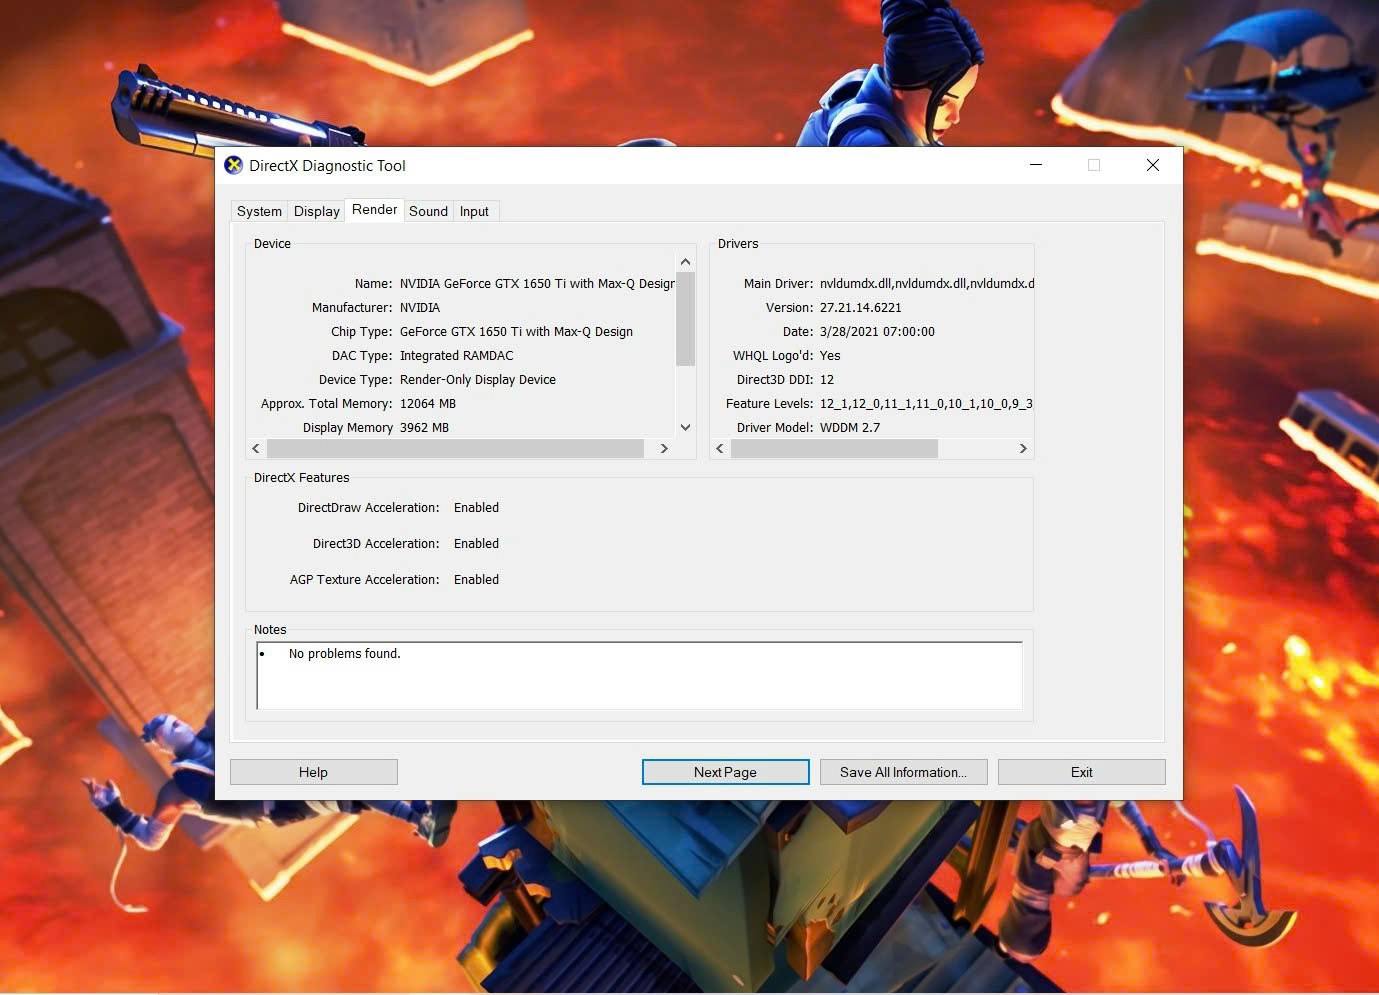Switch to the System tab
1379x995 pixels.
coord(259,211)
